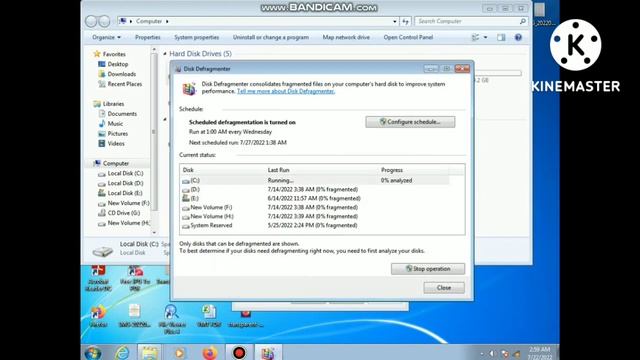Click Open Control Panel in toolbar
The height and width of the screenshot is (360, 640).
point(408,37)
